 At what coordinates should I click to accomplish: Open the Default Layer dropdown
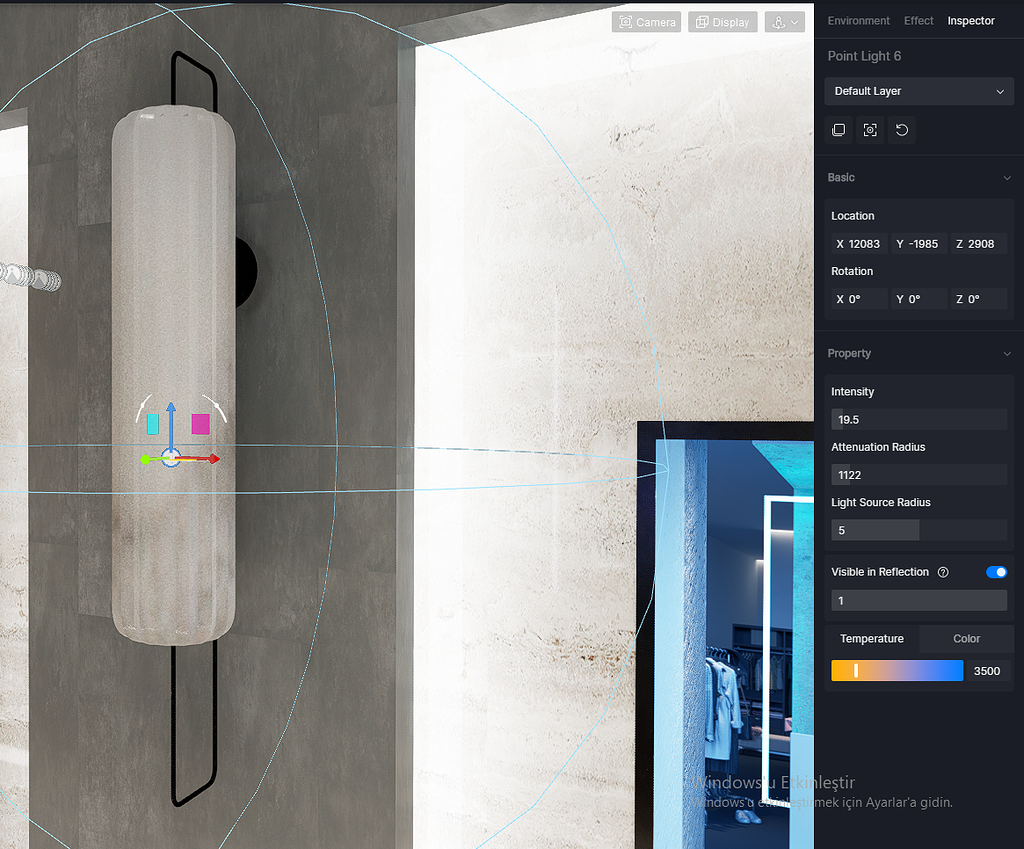coord(918,91)
